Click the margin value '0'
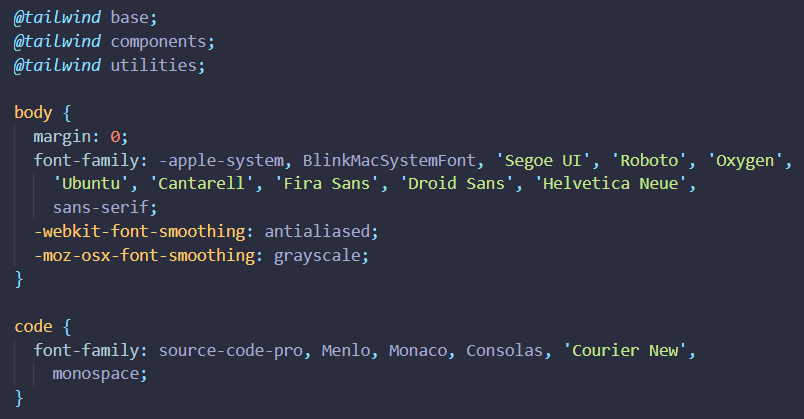 [115, 136]
